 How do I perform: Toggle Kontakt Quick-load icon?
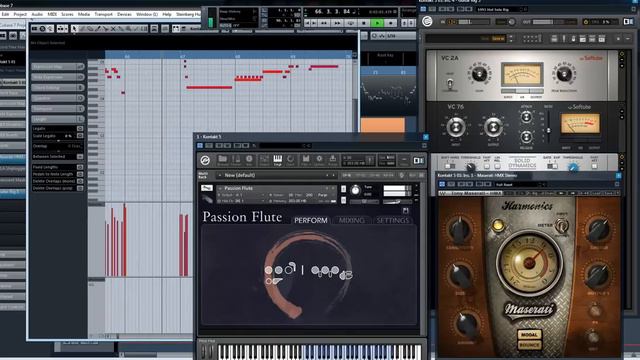(x=291, y=160)
